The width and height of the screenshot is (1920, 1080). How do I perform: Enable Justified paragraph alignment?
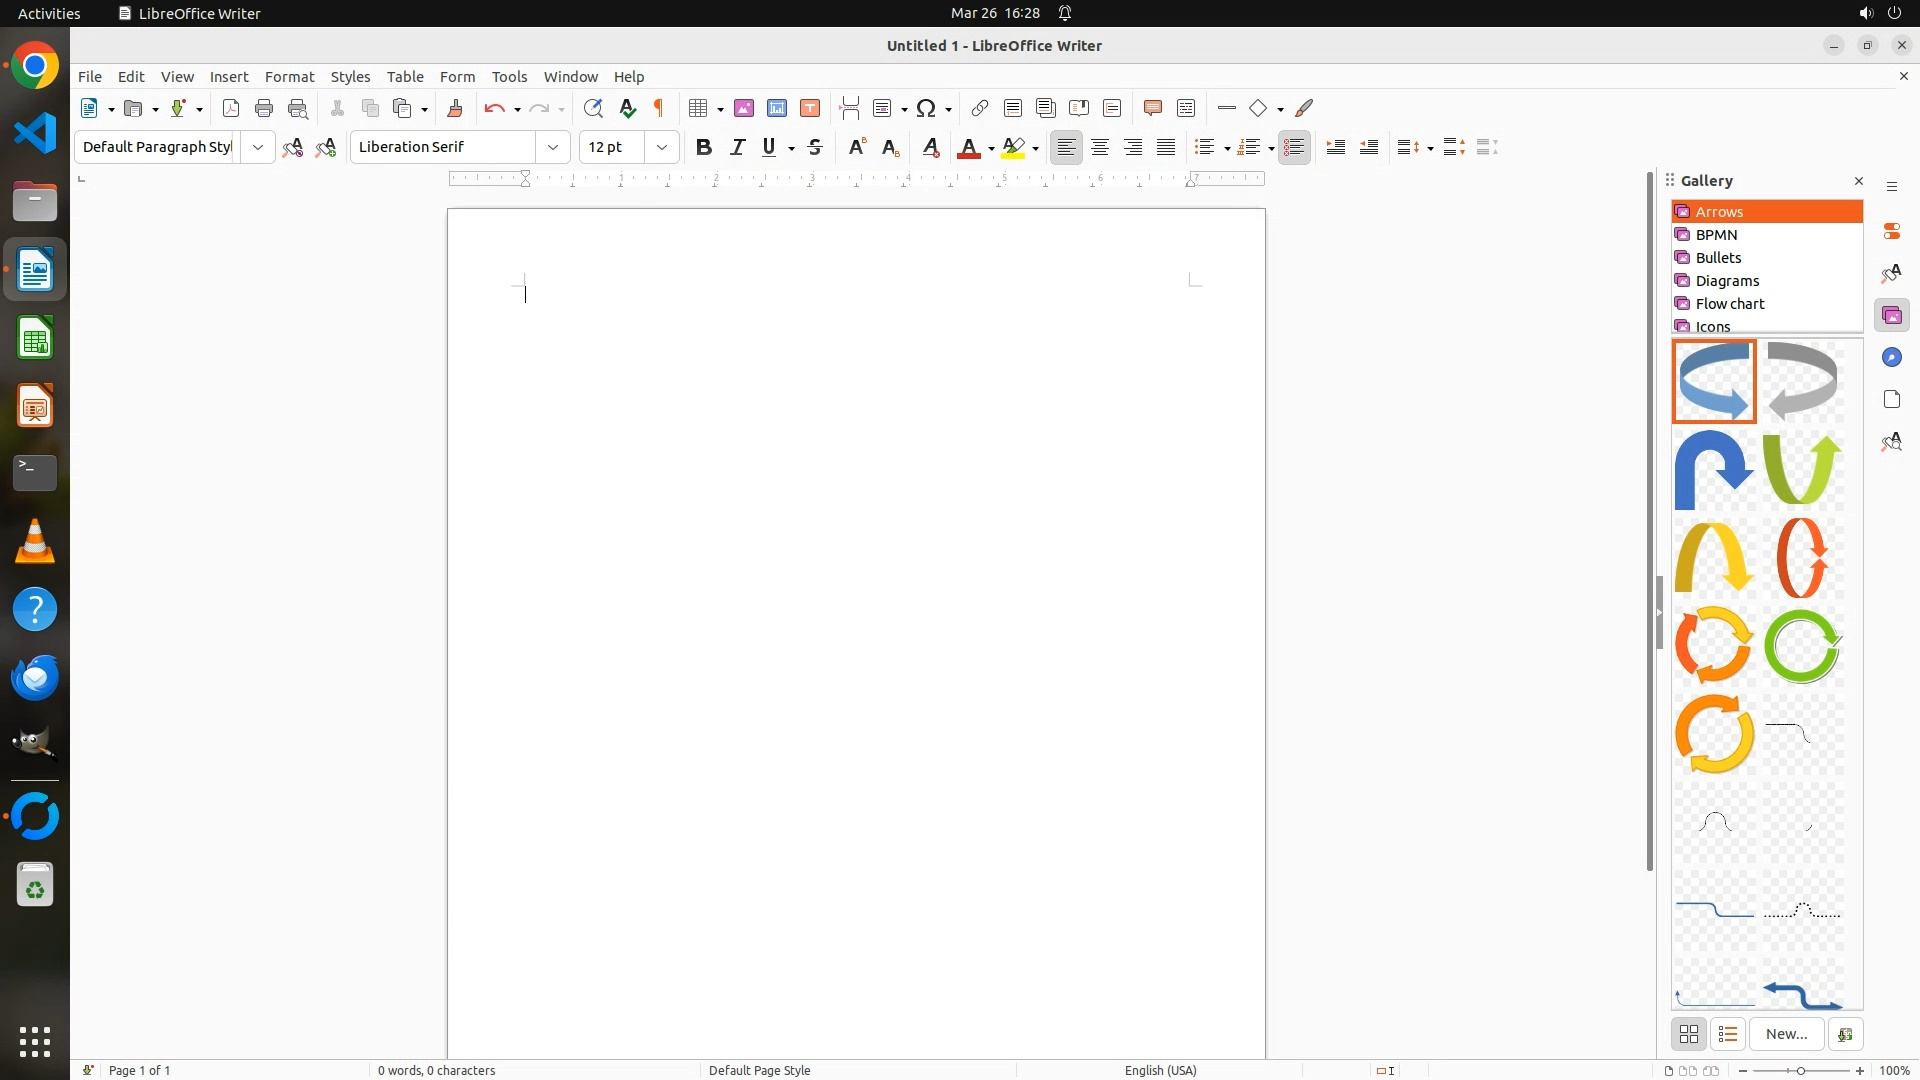[1166, 148]
